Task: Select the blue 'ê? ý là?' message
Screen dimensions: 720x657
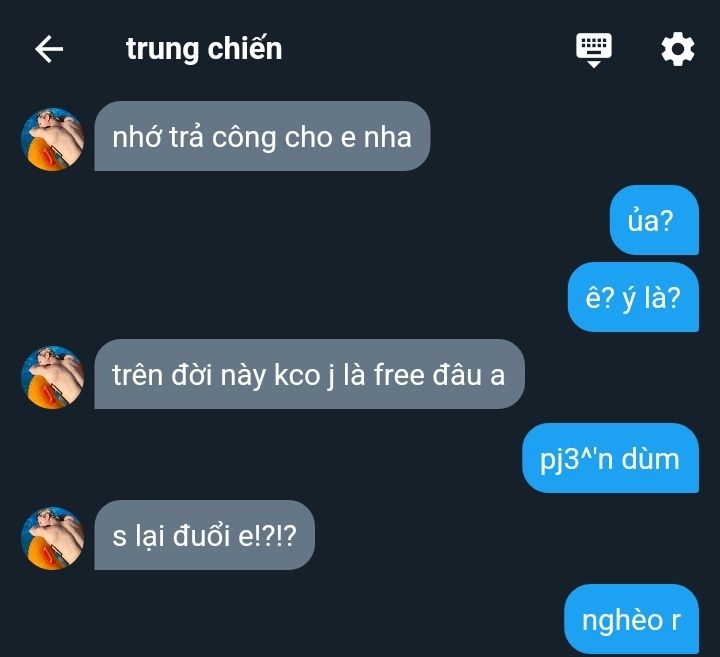Action: pyautogui.click(x=634, y=297)
